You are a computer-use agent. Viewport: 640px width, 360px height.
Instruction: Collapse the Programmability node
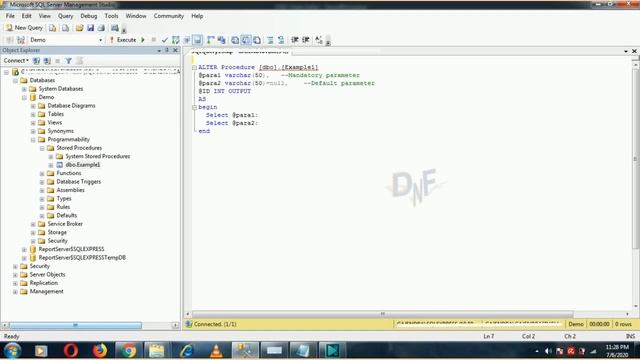[x=33, y=140]
